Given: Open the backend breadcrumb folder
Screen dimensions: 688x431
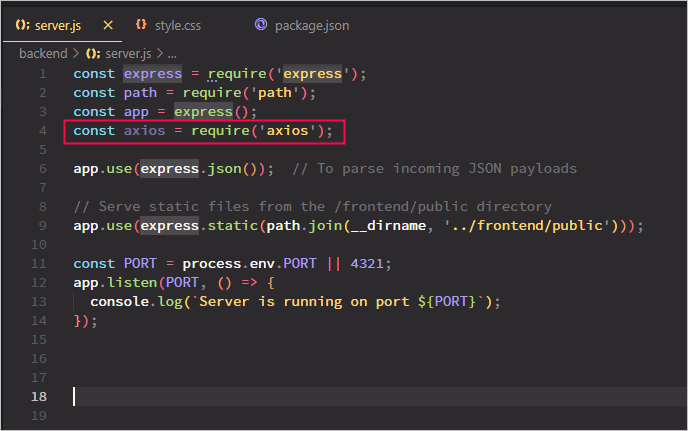Looking at the screenshot, I should click(x=43, y=54).
